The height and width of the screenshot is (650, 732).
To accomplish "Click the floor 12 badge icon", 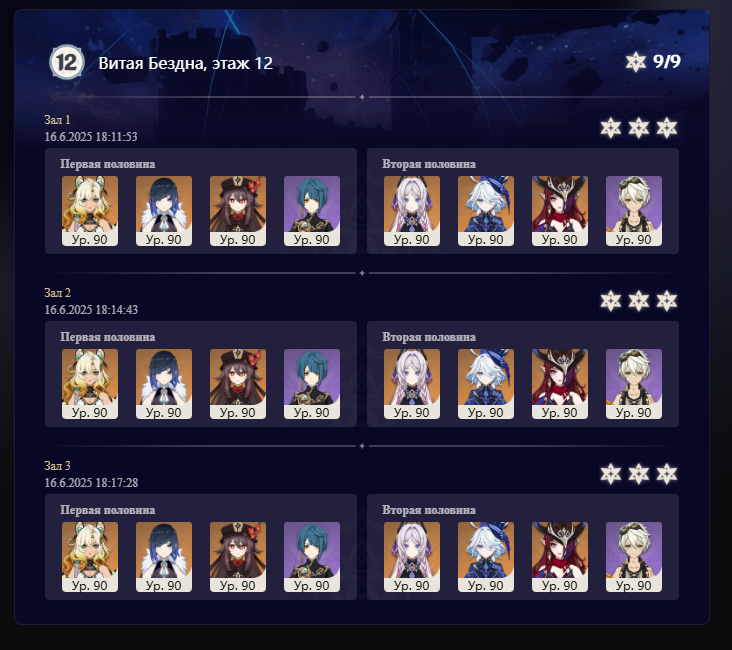I will click(x=67, y=62).
